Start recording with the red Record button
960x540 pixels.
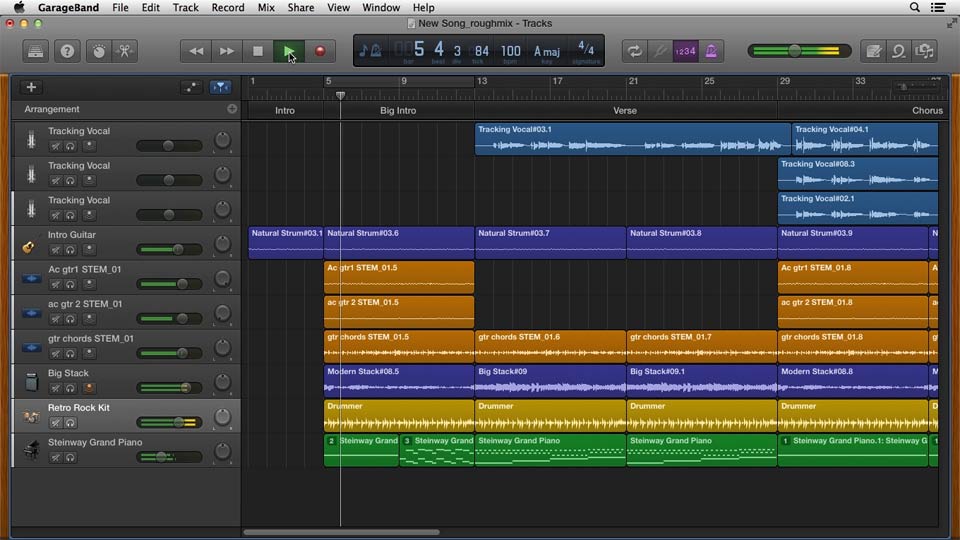point(320,51)
